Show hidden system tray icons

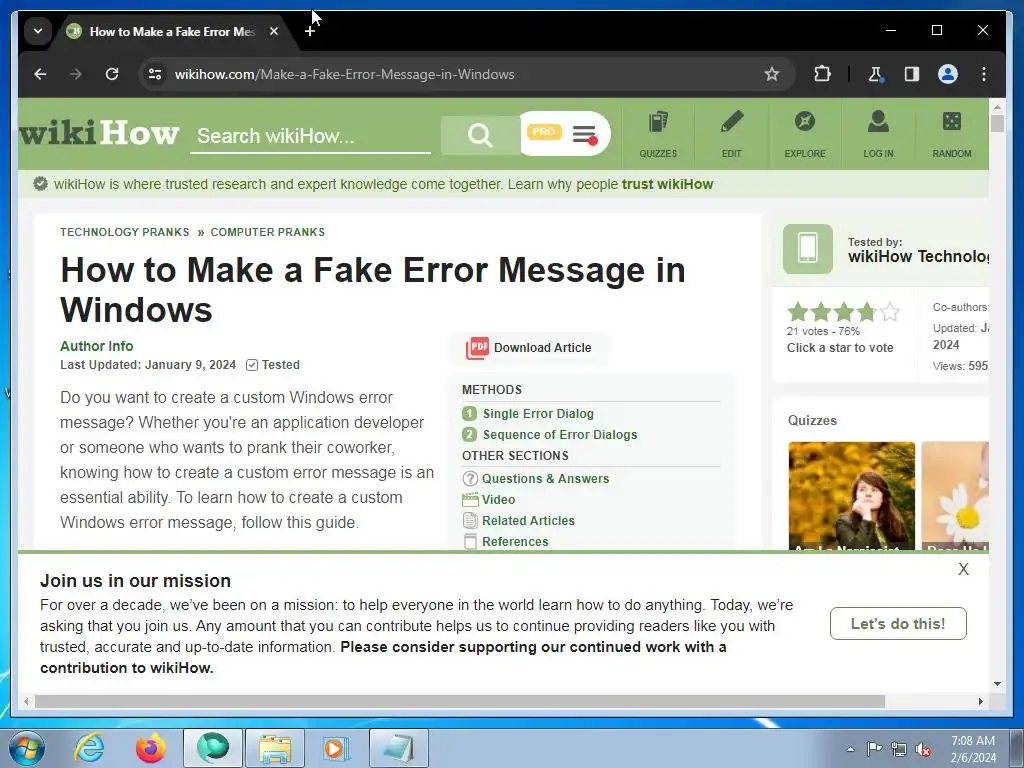850,749
